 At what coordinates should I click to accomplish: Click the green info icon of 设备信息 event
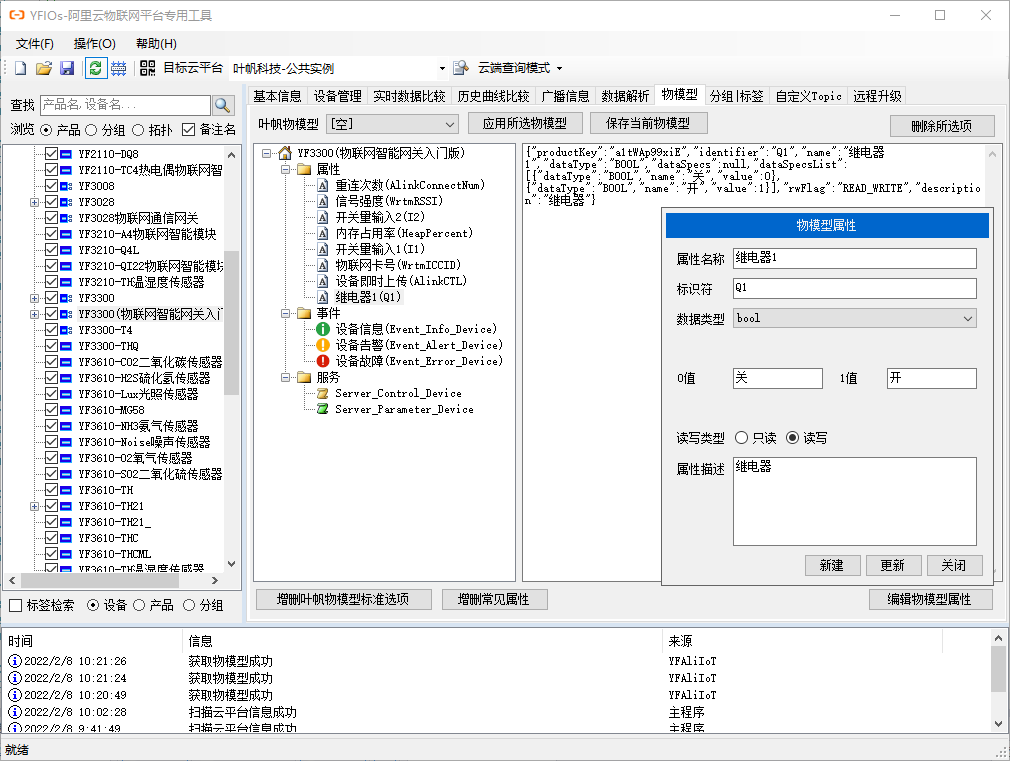coord(323,329)
